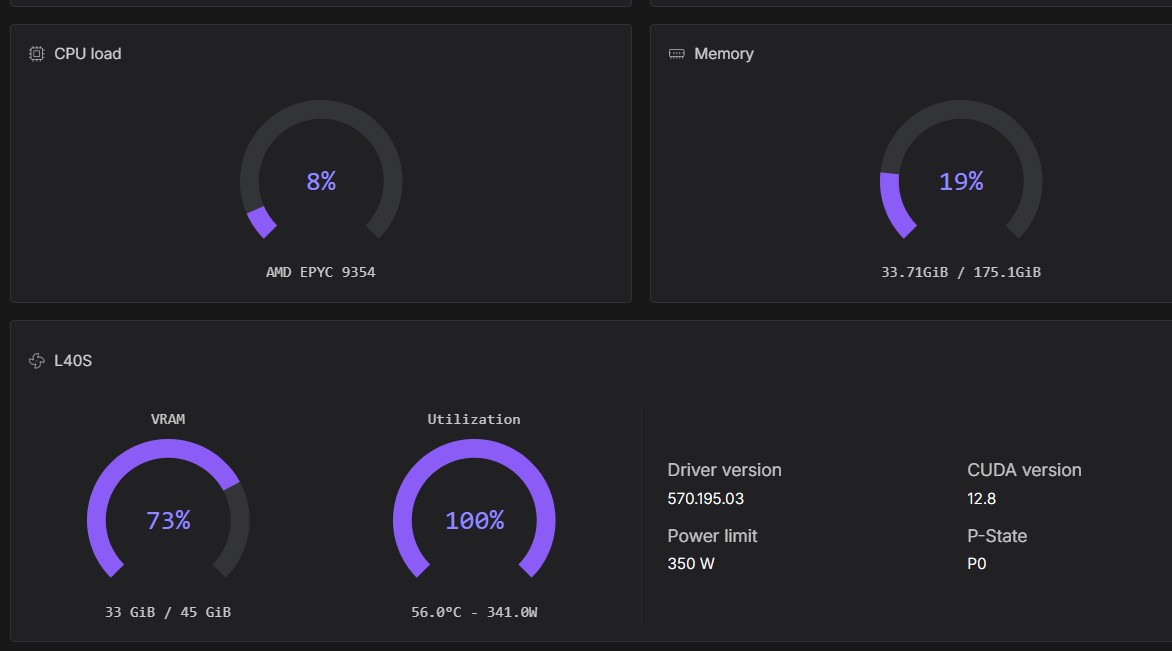This screenshot has height=651, width=1172.
Task: Click P-State value P0
Action: pyautogui.click(x=976, y=564)
